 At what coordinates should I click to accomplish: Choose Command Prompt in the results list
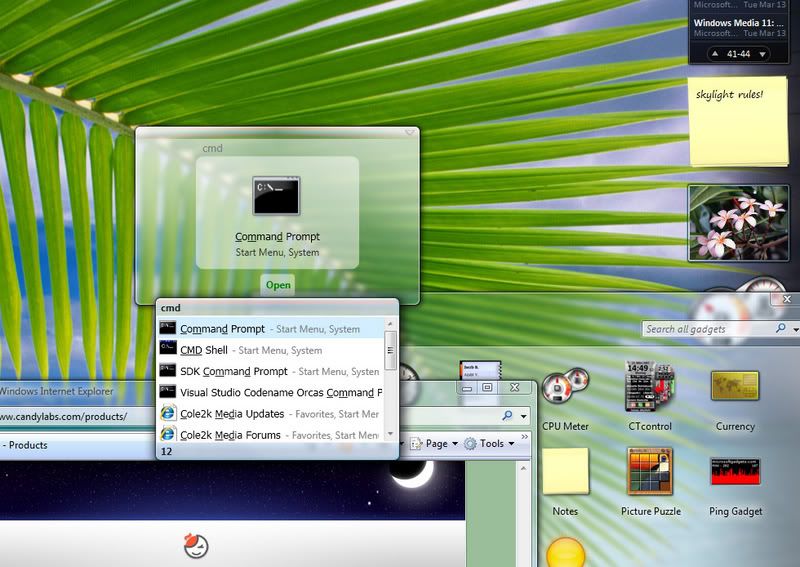(x=270, y=329)
